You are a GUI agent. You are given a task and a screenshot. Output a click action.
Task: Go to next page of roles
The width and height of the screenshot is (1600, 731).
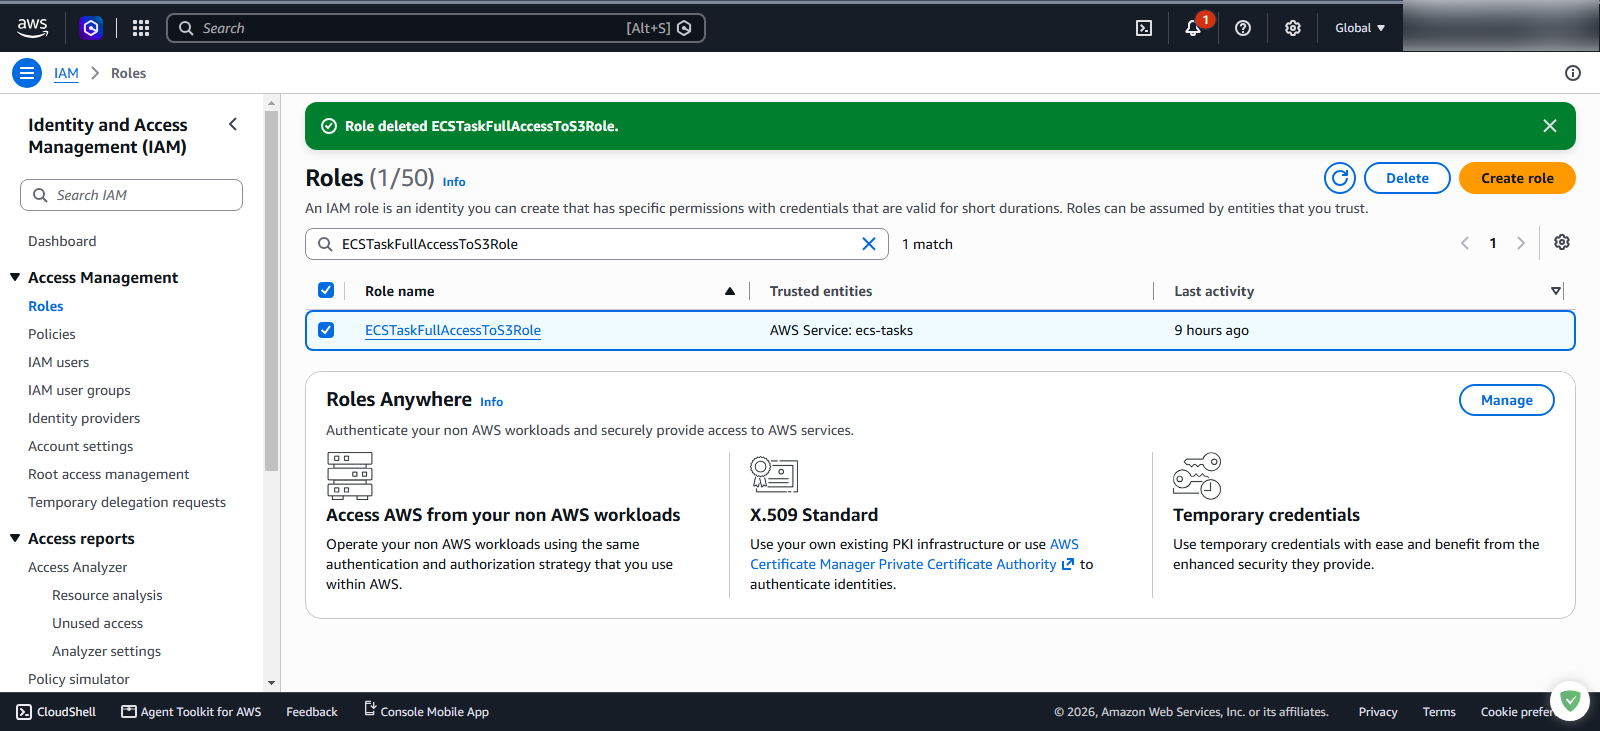coord(1521,243)
